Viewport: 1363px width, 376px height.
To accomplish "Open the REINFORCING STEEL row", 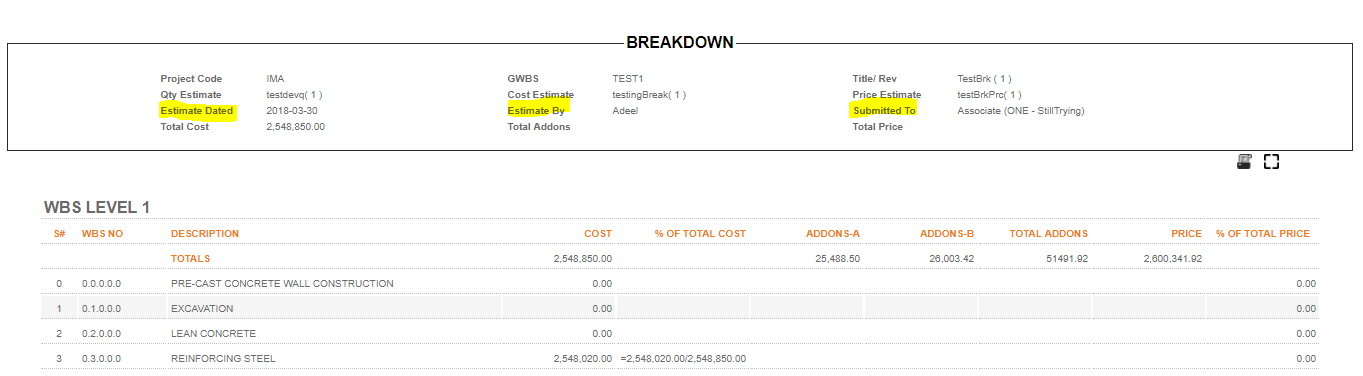I will point(680,358).
